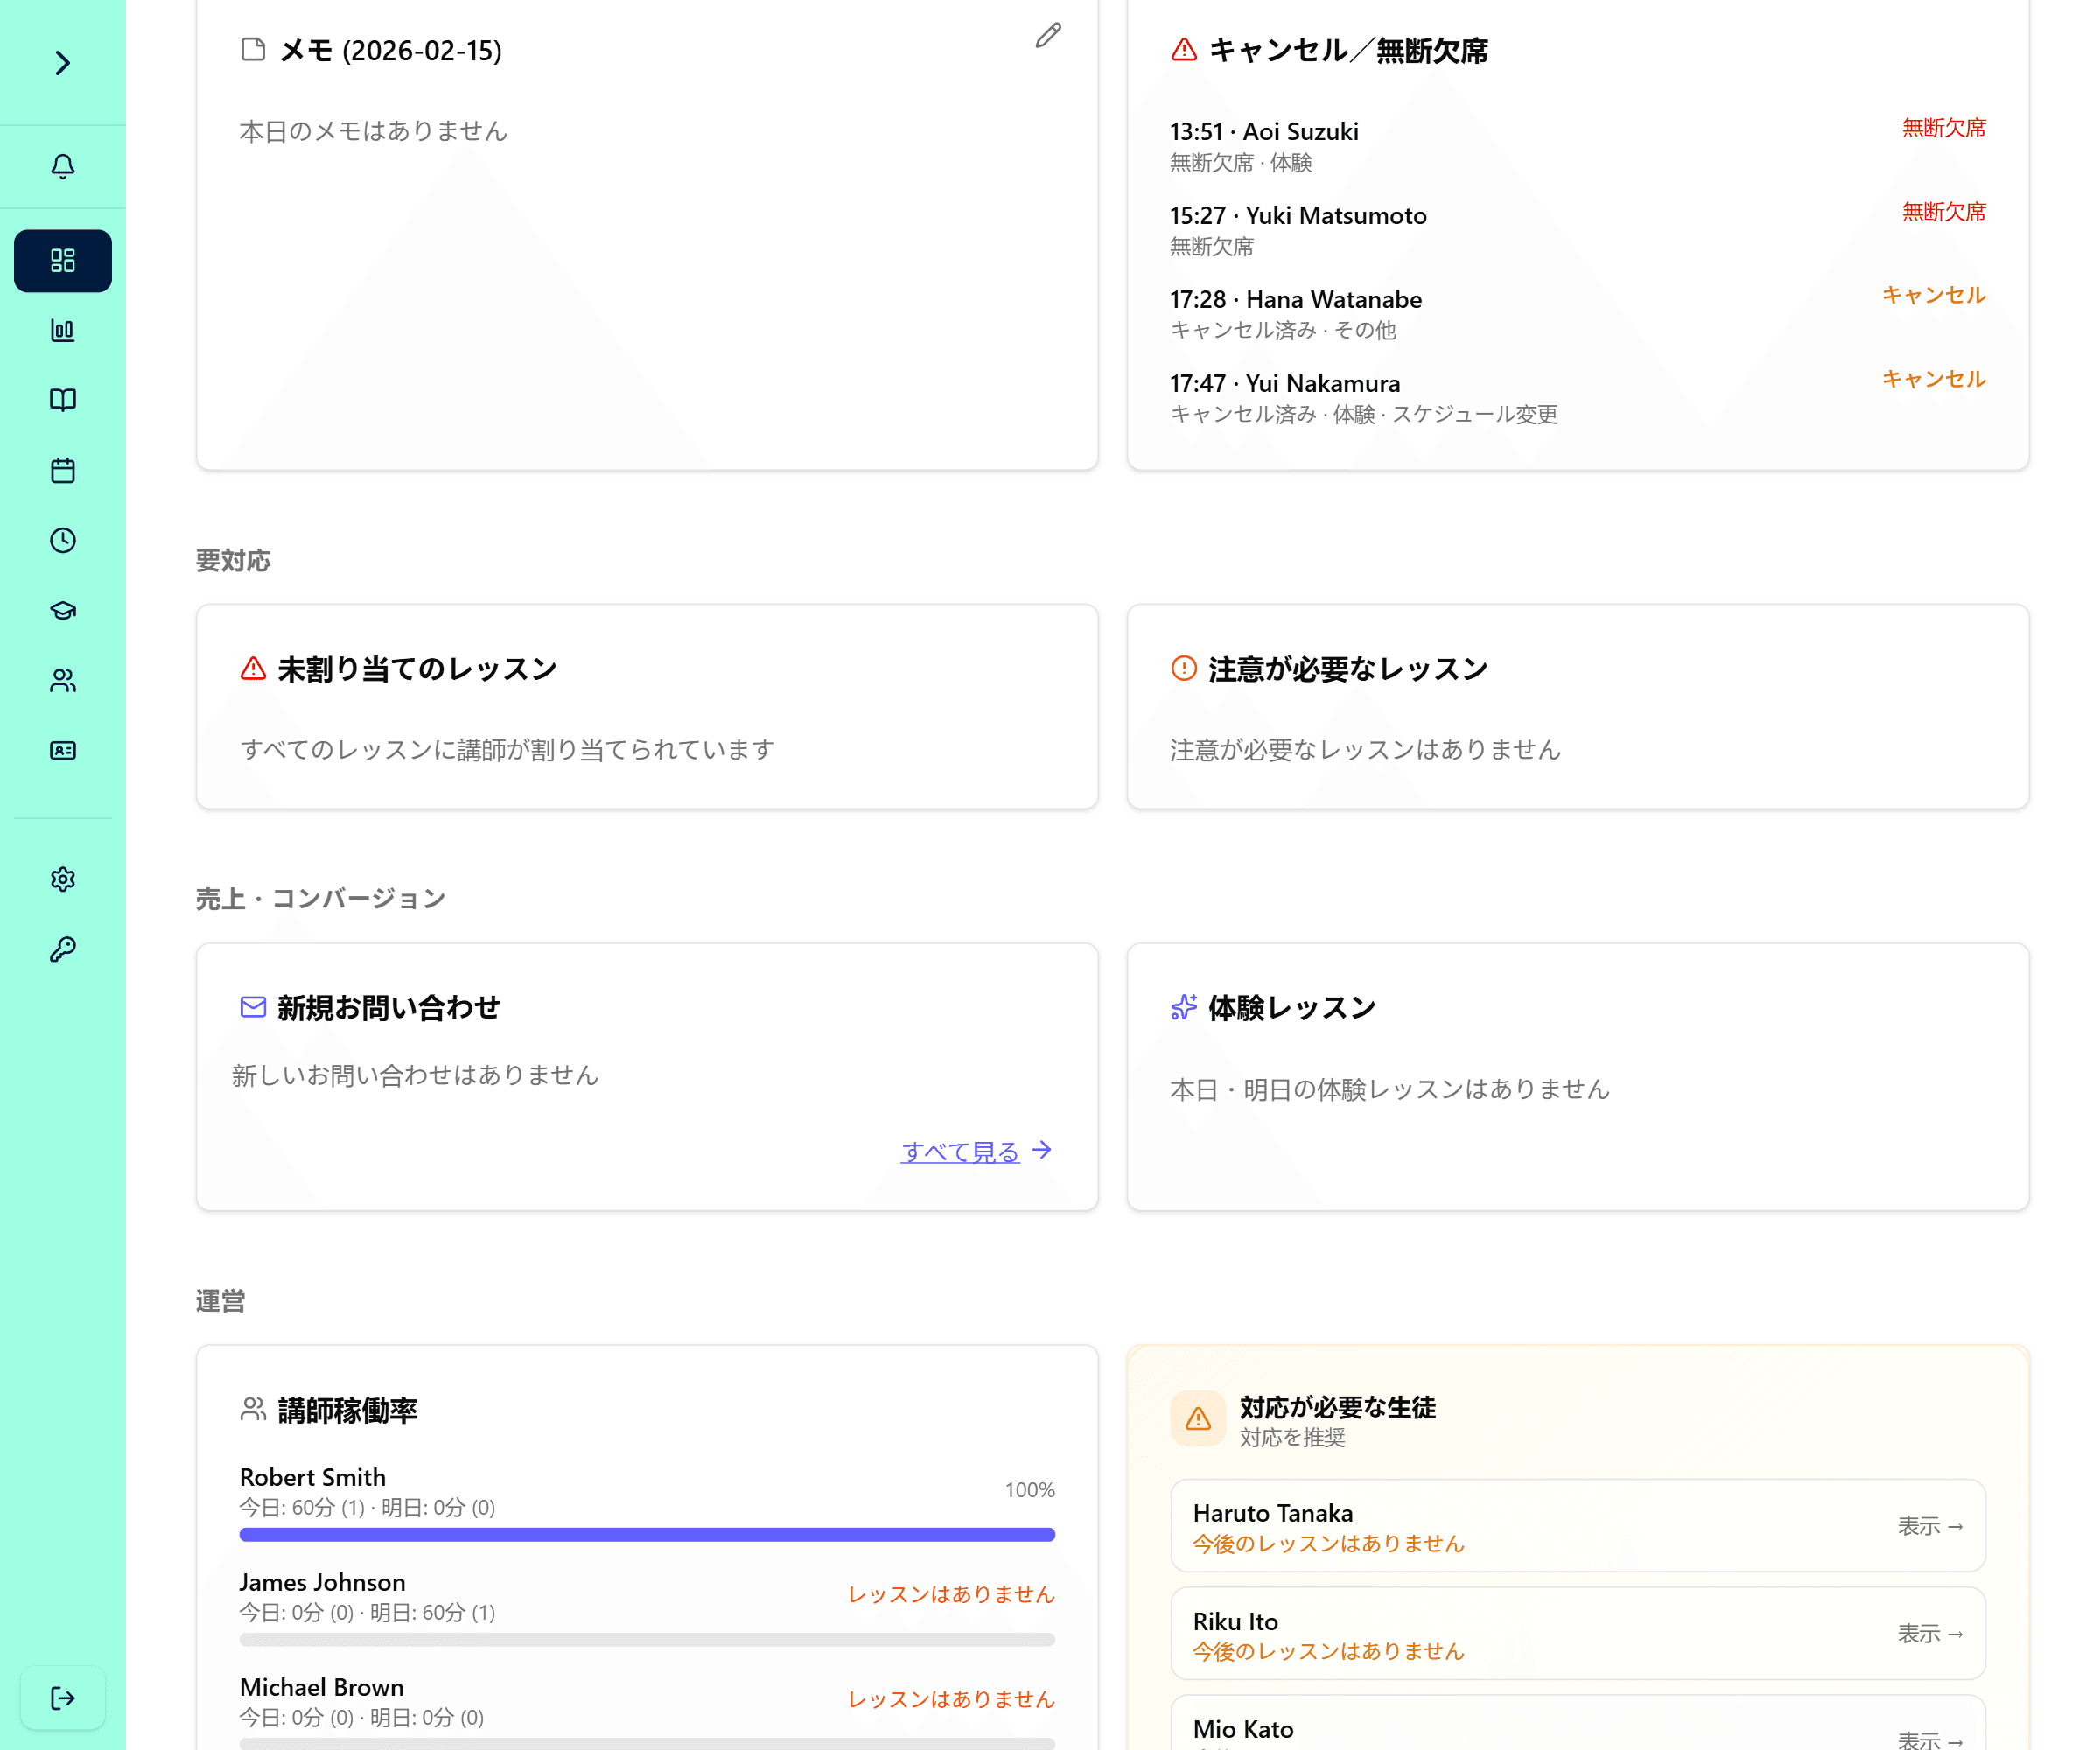The image size is (2100, 1750).
Task: Click the key icon in sidebar
Action: 62,948
